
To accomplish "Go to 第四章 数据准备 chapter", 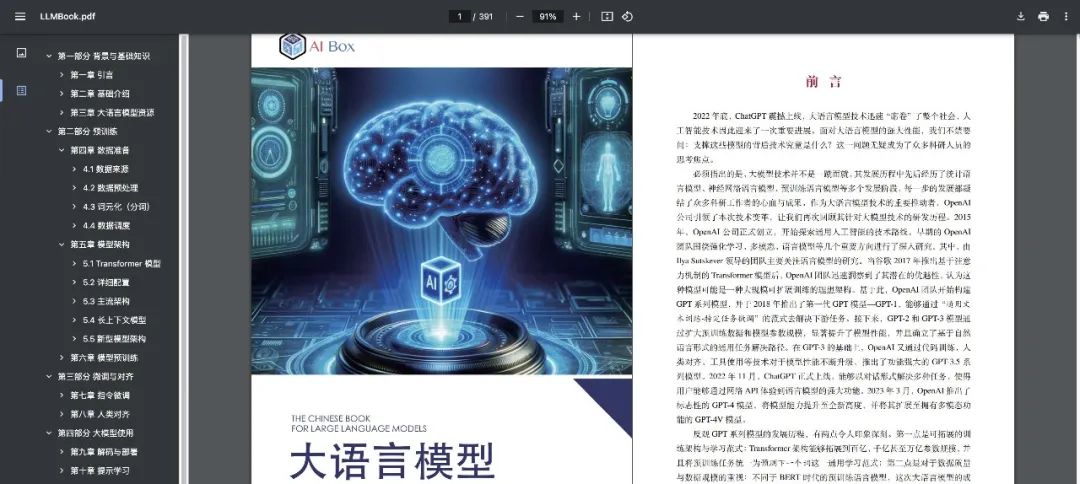I will coord(100,149).
